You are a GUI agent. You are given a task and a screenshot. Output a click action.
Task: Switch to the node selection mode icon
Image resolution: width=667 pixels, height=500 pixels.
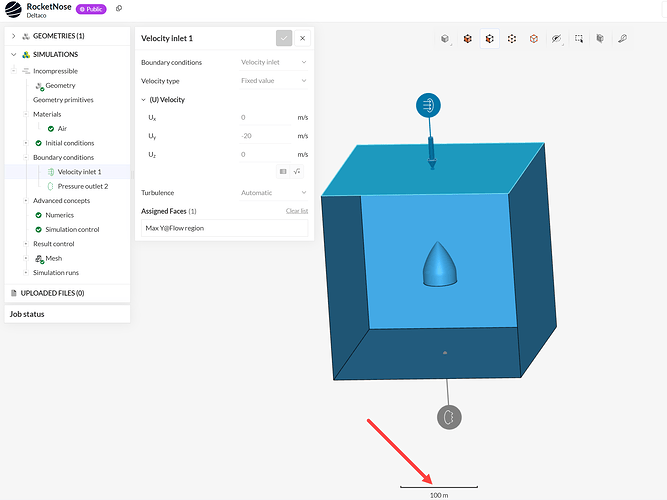pyautogui.click(x=512, y=39)
